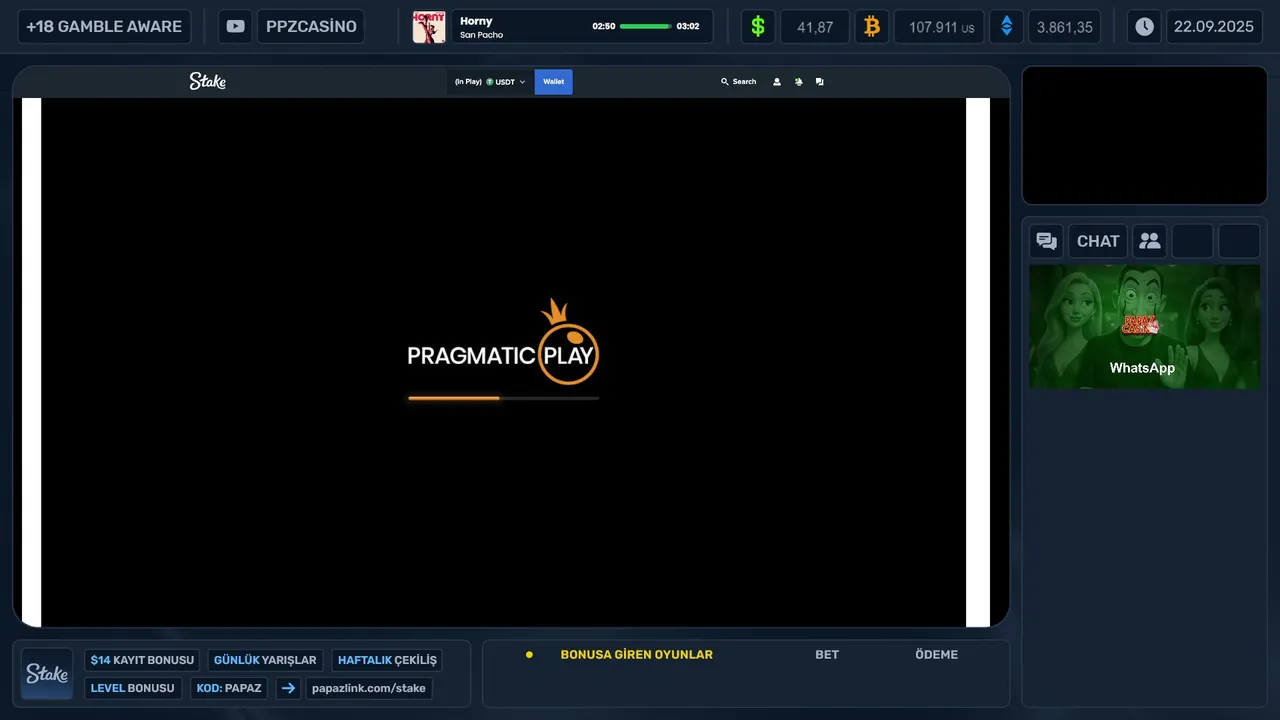Click the green dollar sign icon
This screenshot has height=720, width=1280.
click(x=758, y=27)
